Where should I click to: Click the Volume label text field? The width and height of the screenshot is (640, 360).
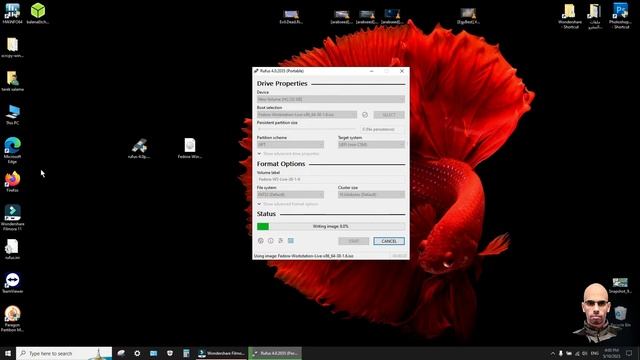[x=331, y=179]
